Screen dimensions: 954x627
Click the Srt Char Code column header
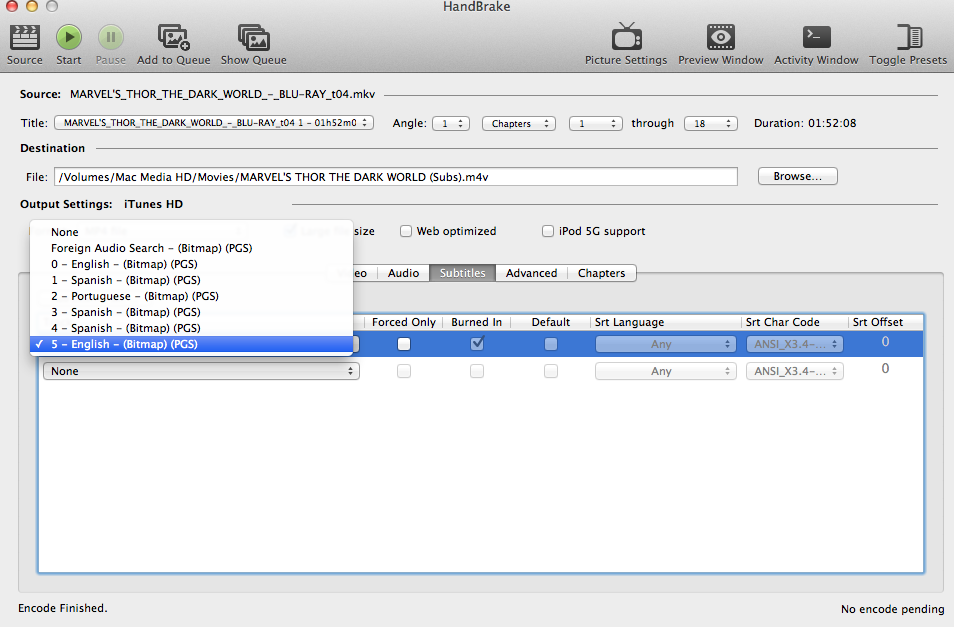[x=795, y=322]
